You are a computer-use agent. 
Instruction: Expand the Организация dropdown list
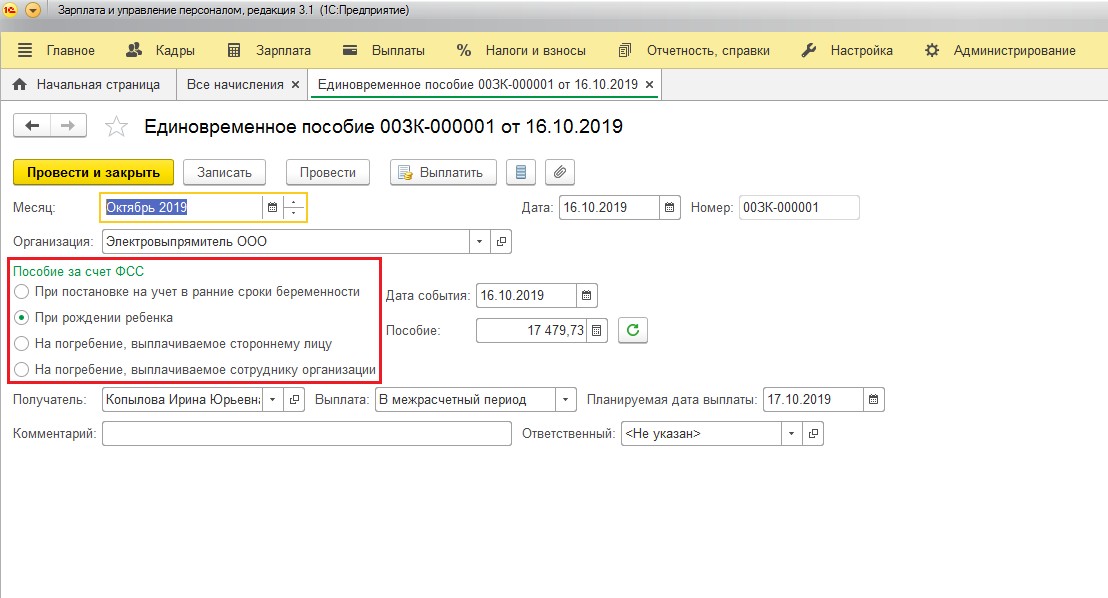click(x=479, y=242)
